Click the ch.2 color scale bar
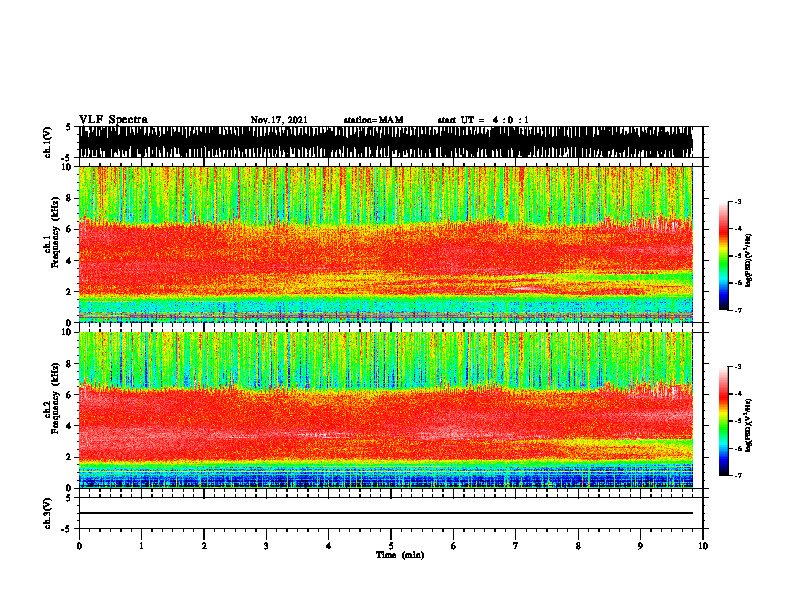The height and width of the screenshot is (612, 792). [724, 421]
